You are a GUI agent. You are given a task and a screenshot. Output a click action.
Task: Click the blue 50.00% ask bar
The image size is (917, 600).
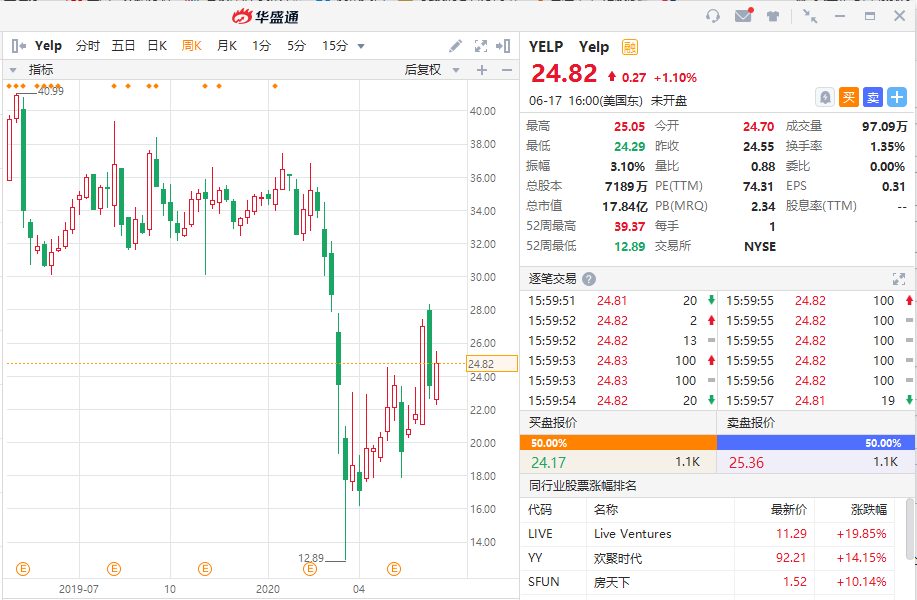point(816,443)
